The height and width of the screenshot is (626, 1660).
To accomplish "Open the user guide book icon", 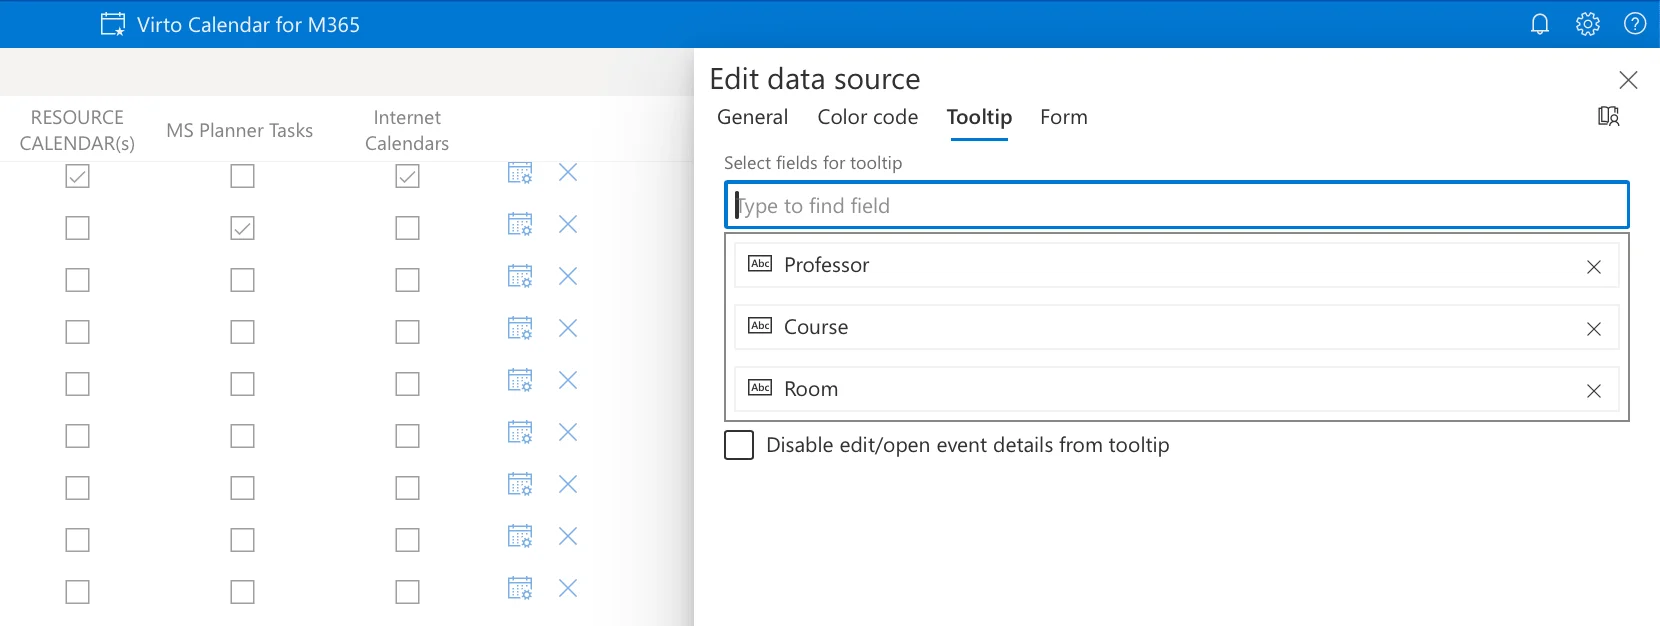I will coord(1608,116).
